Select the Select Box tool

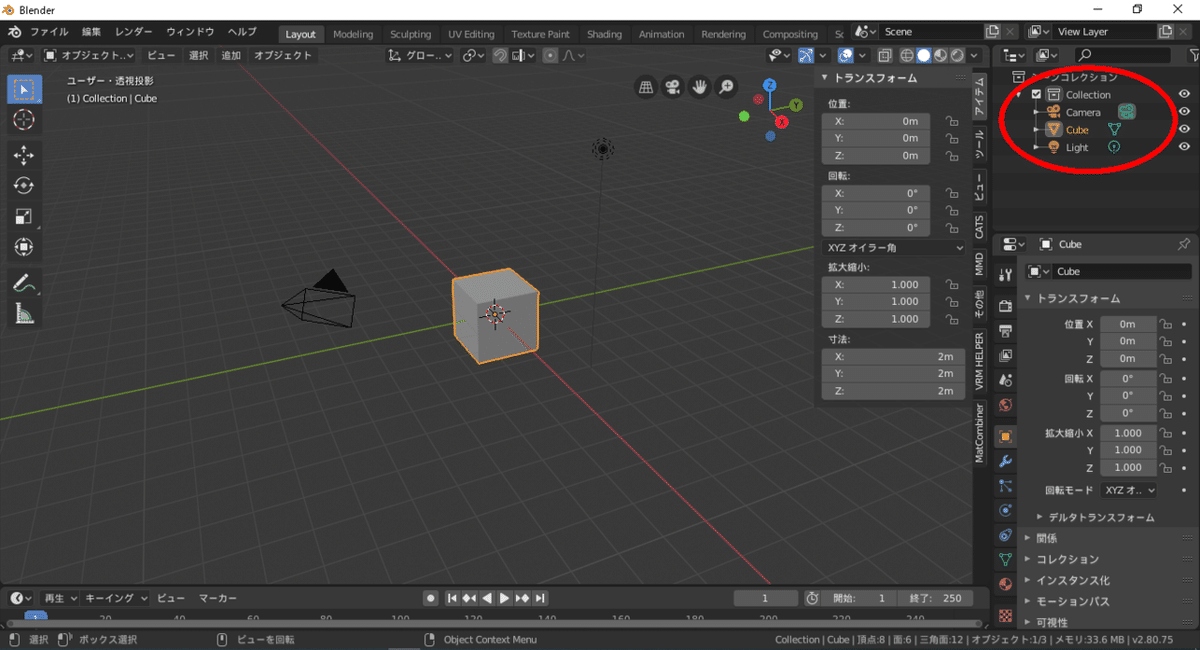pos(24,88)
